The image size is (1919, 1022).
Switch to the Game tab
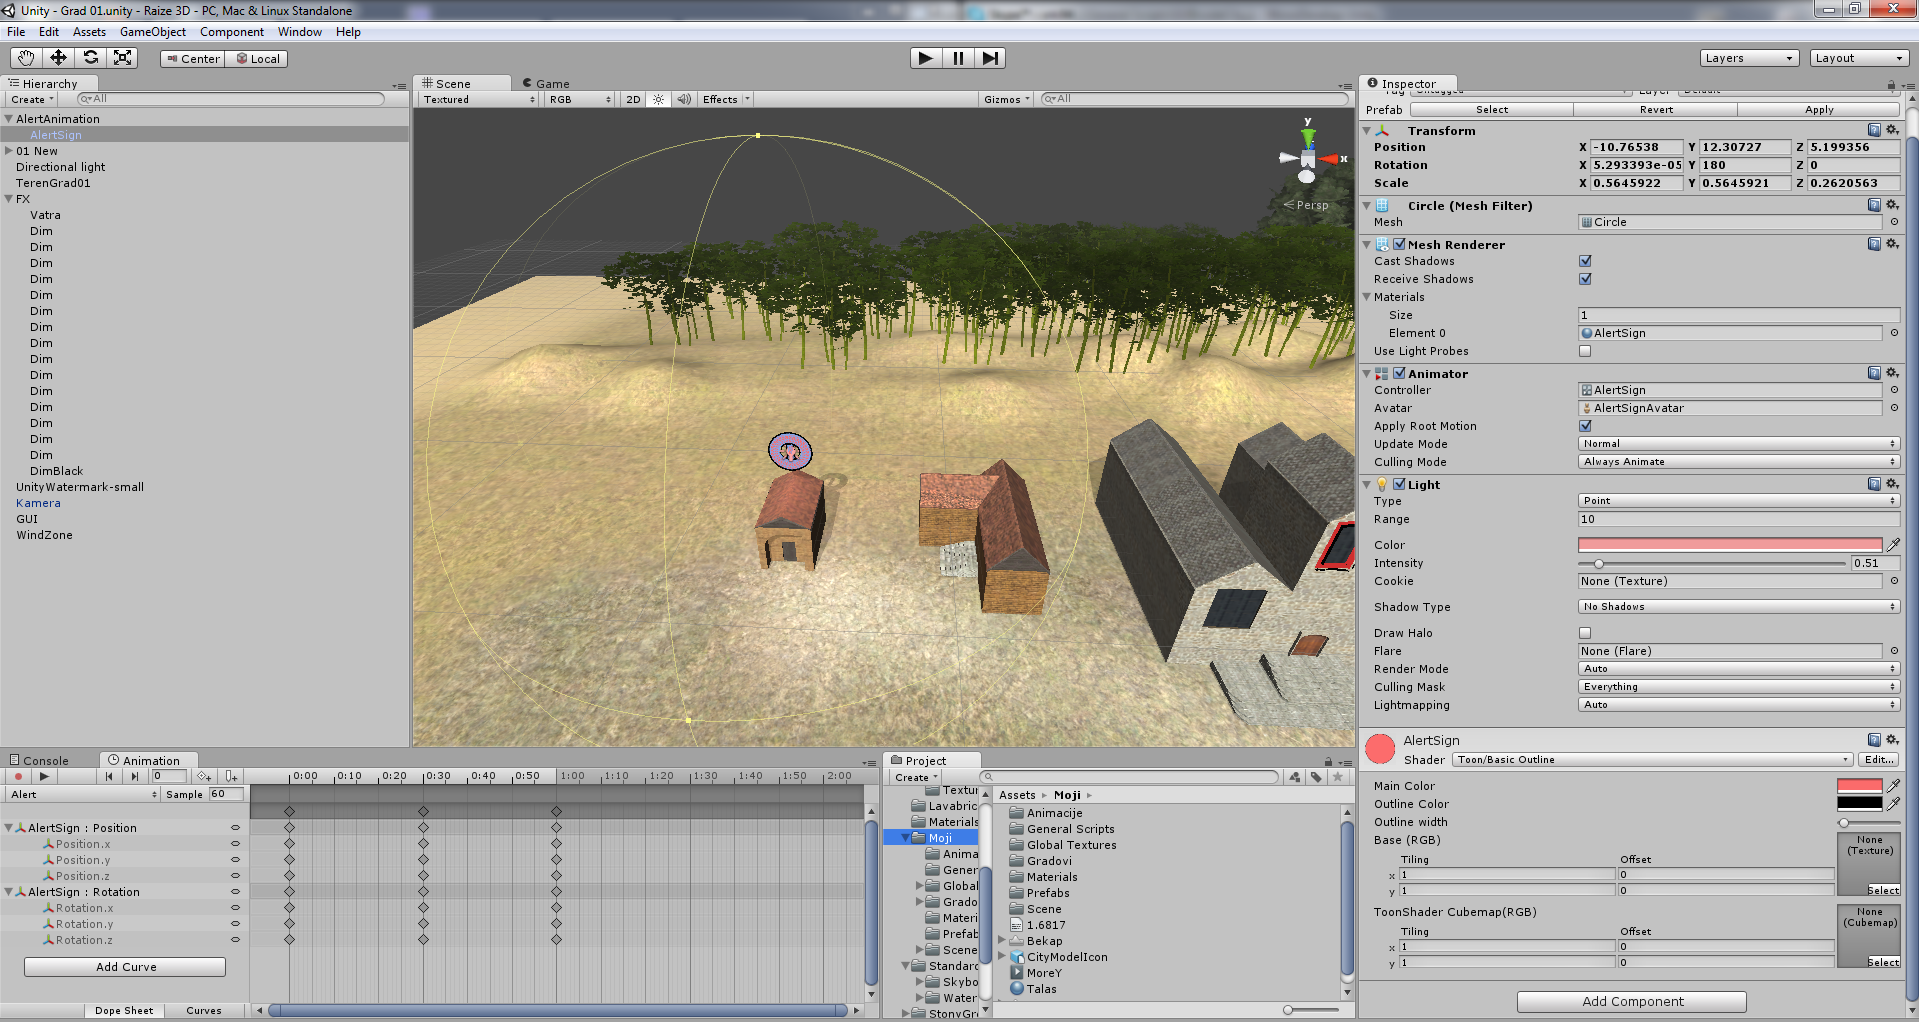[x=546, y=84]
